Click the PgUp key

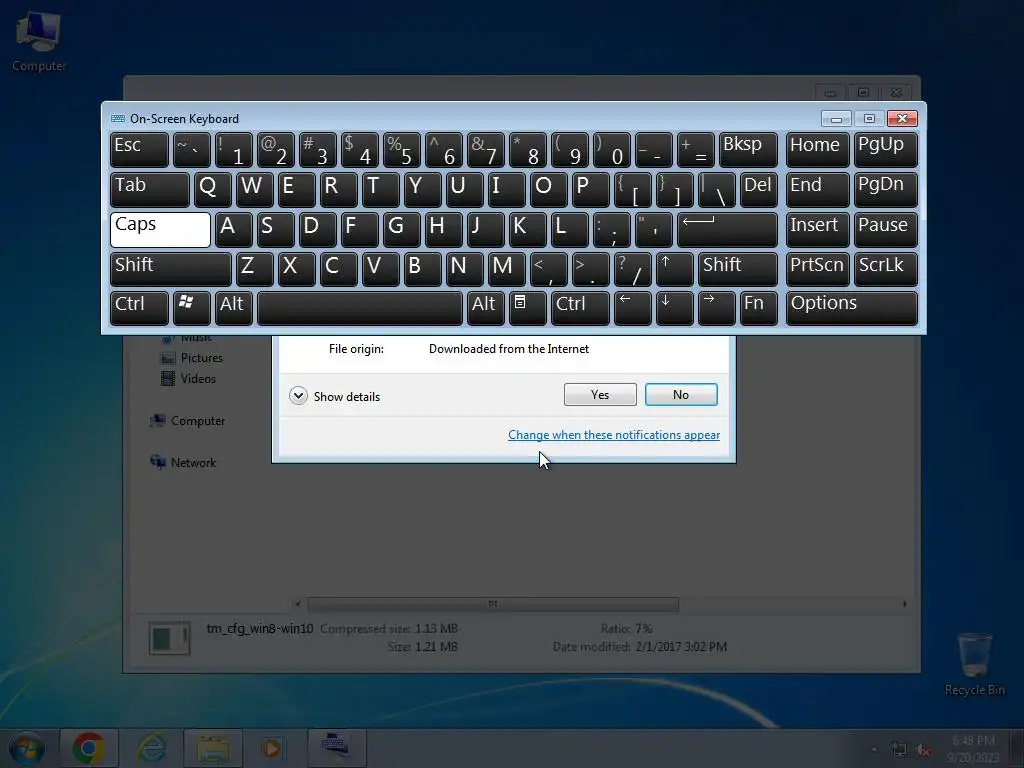click(x=886, y=150)
